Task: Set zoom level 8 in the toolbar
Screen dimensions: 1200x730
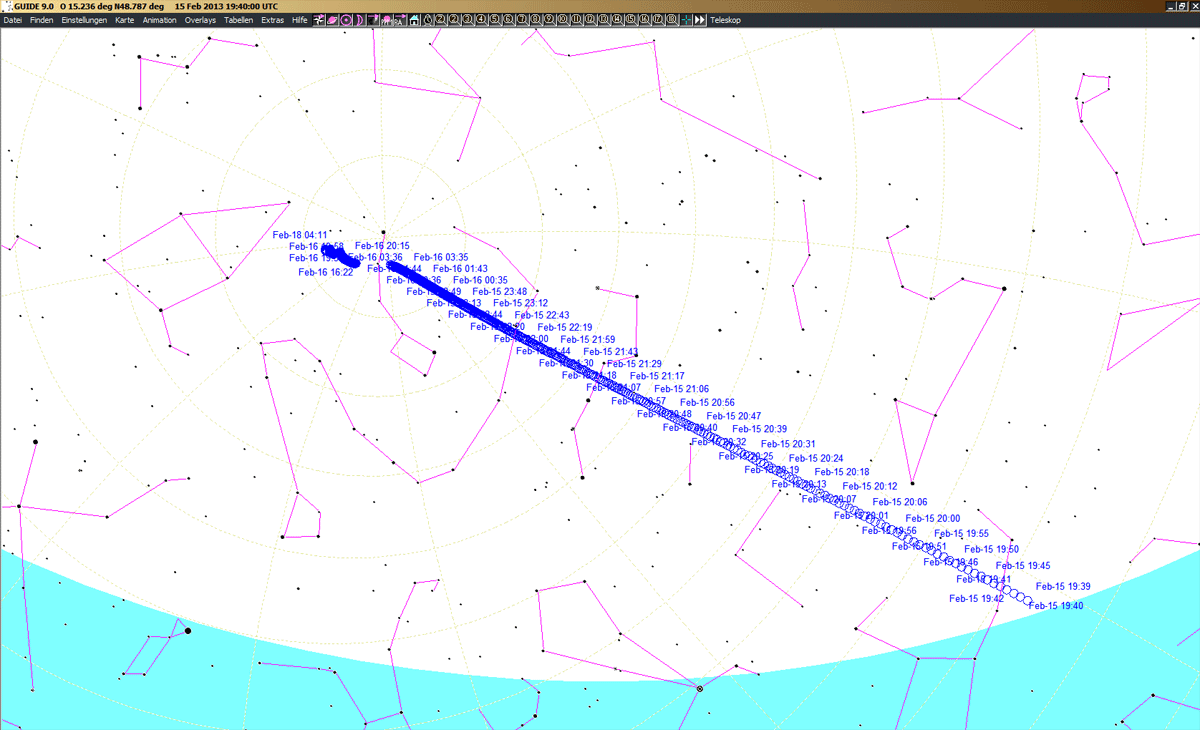Action: click(535, 20)
